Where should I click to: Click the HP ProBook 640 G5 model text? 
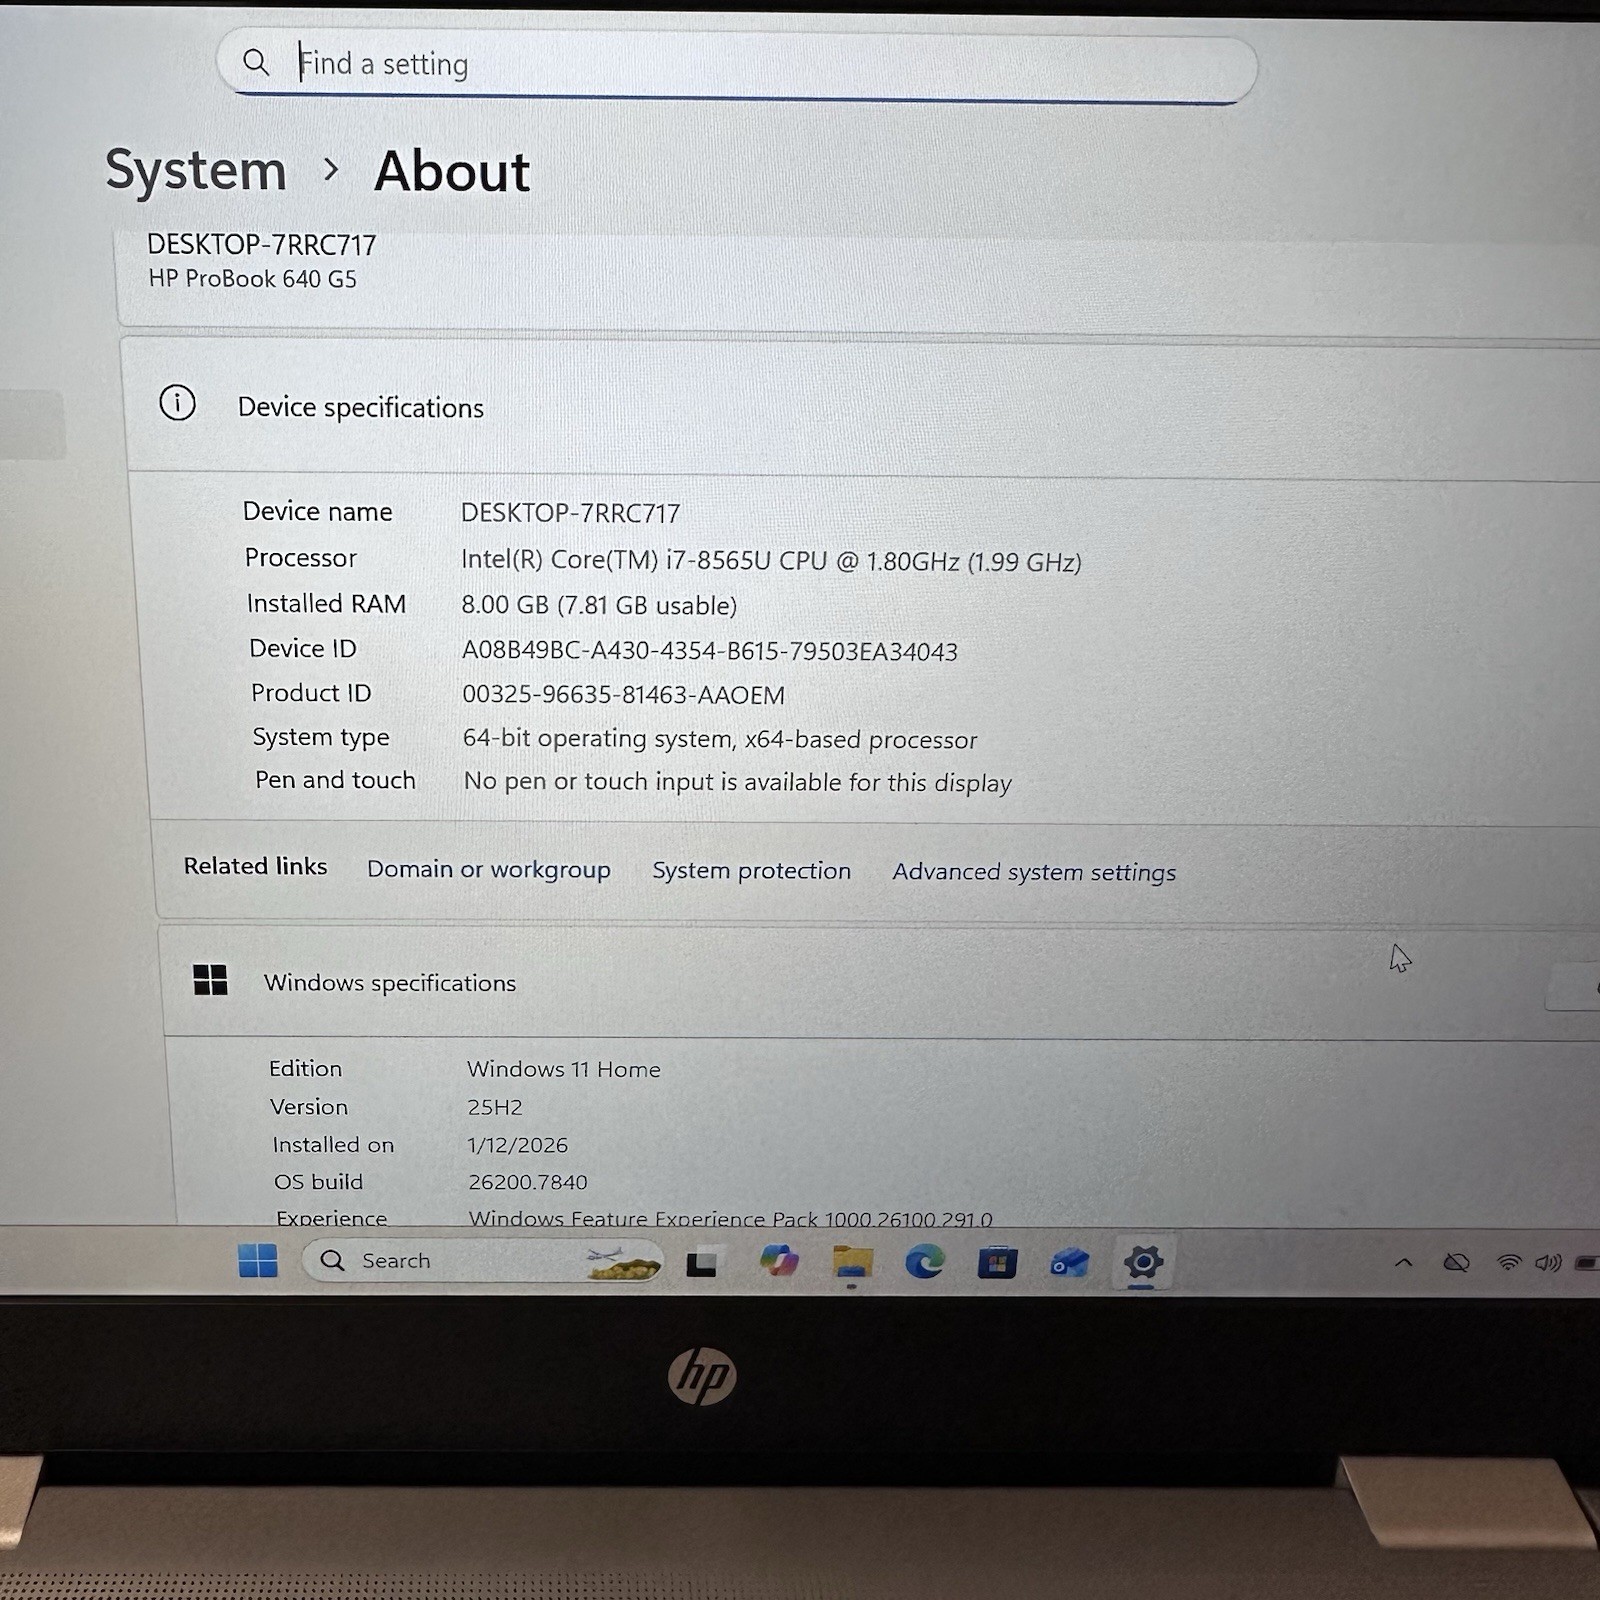pyautogui.click(x=252, y=278)
